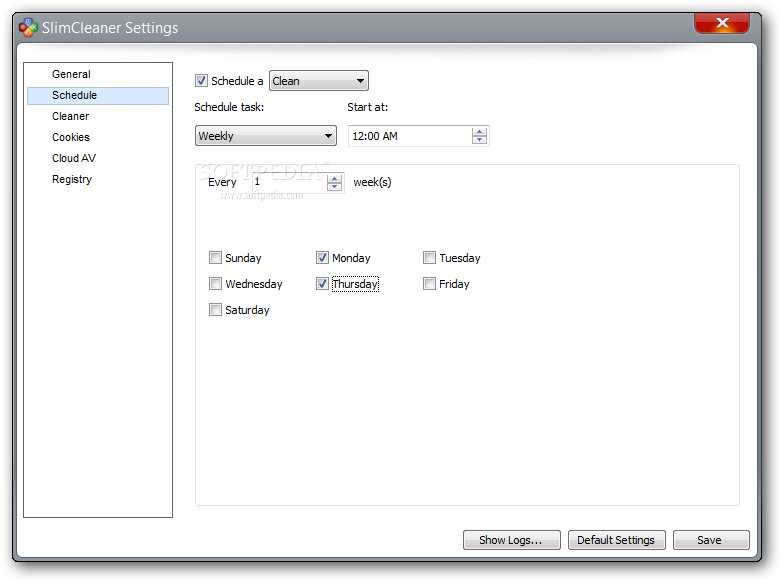Check the Wednesday checkbox
Screen dimensions: 782x582
215,284
